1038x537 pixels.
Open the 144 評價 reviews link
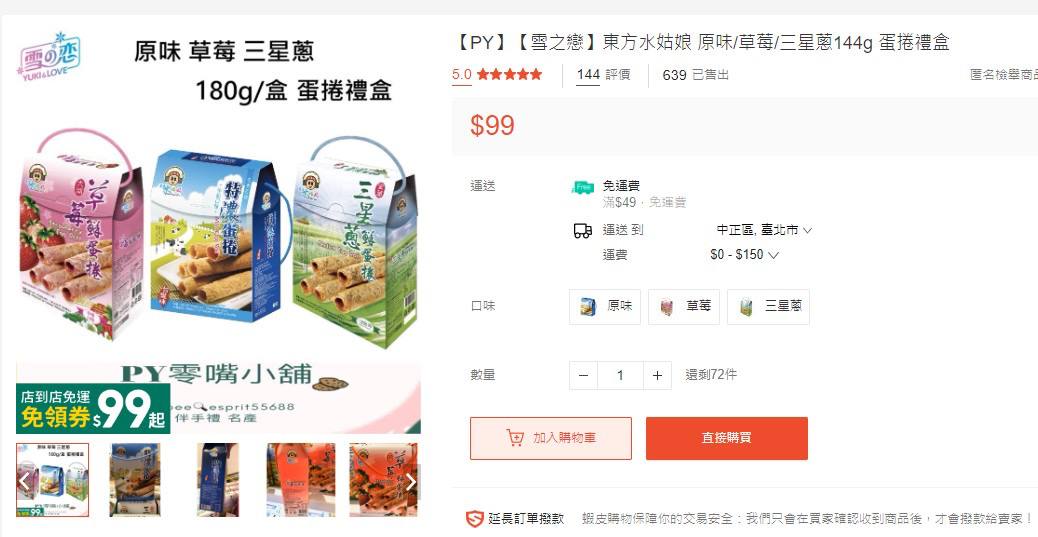pyautogui.click(x=603, y=74)
